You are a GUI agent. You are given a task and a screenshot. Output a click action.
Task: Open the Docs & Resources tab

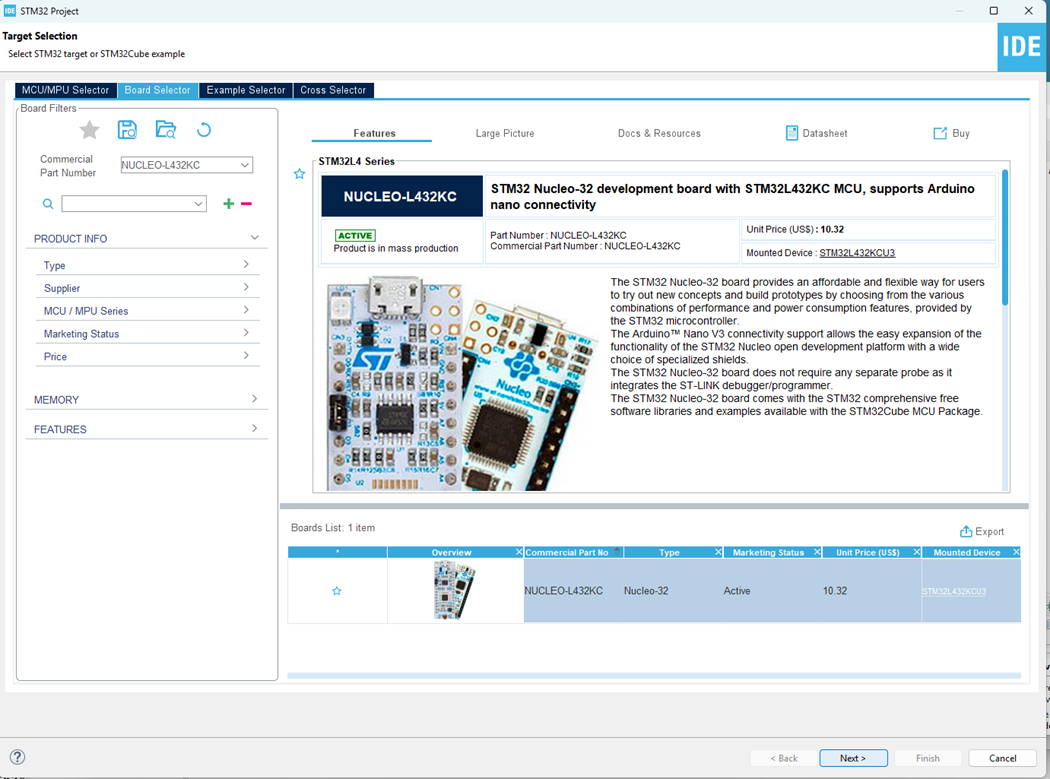tap(659, 133)
